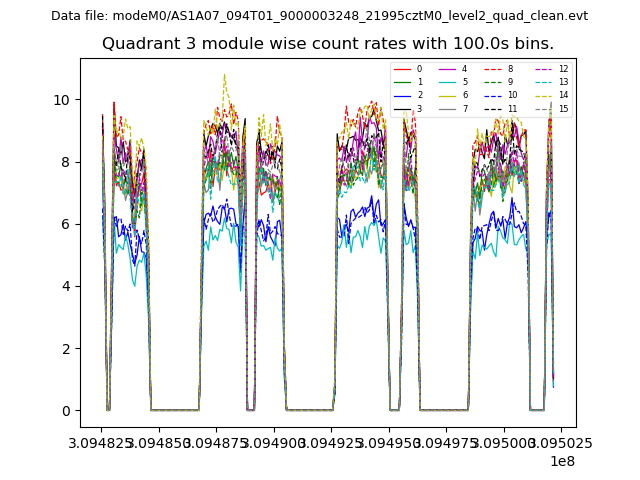This screenshot has height=480, width=640.
Task: Click the y-axis tick label 6
Action: pos(66,224)
